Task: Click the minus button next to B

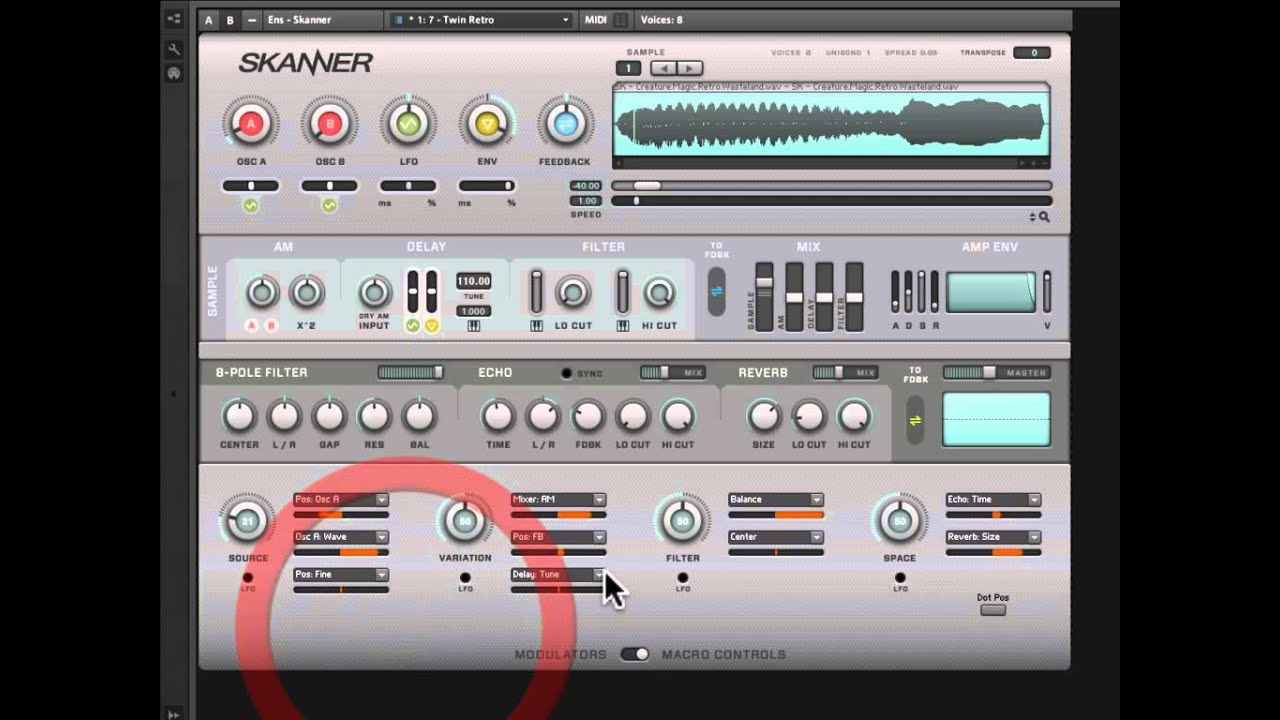Action: (251, 20)
